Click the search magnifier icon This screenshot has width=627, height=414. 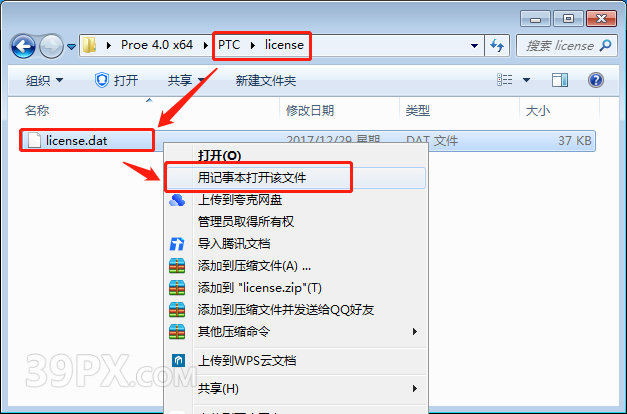point(605,46)
